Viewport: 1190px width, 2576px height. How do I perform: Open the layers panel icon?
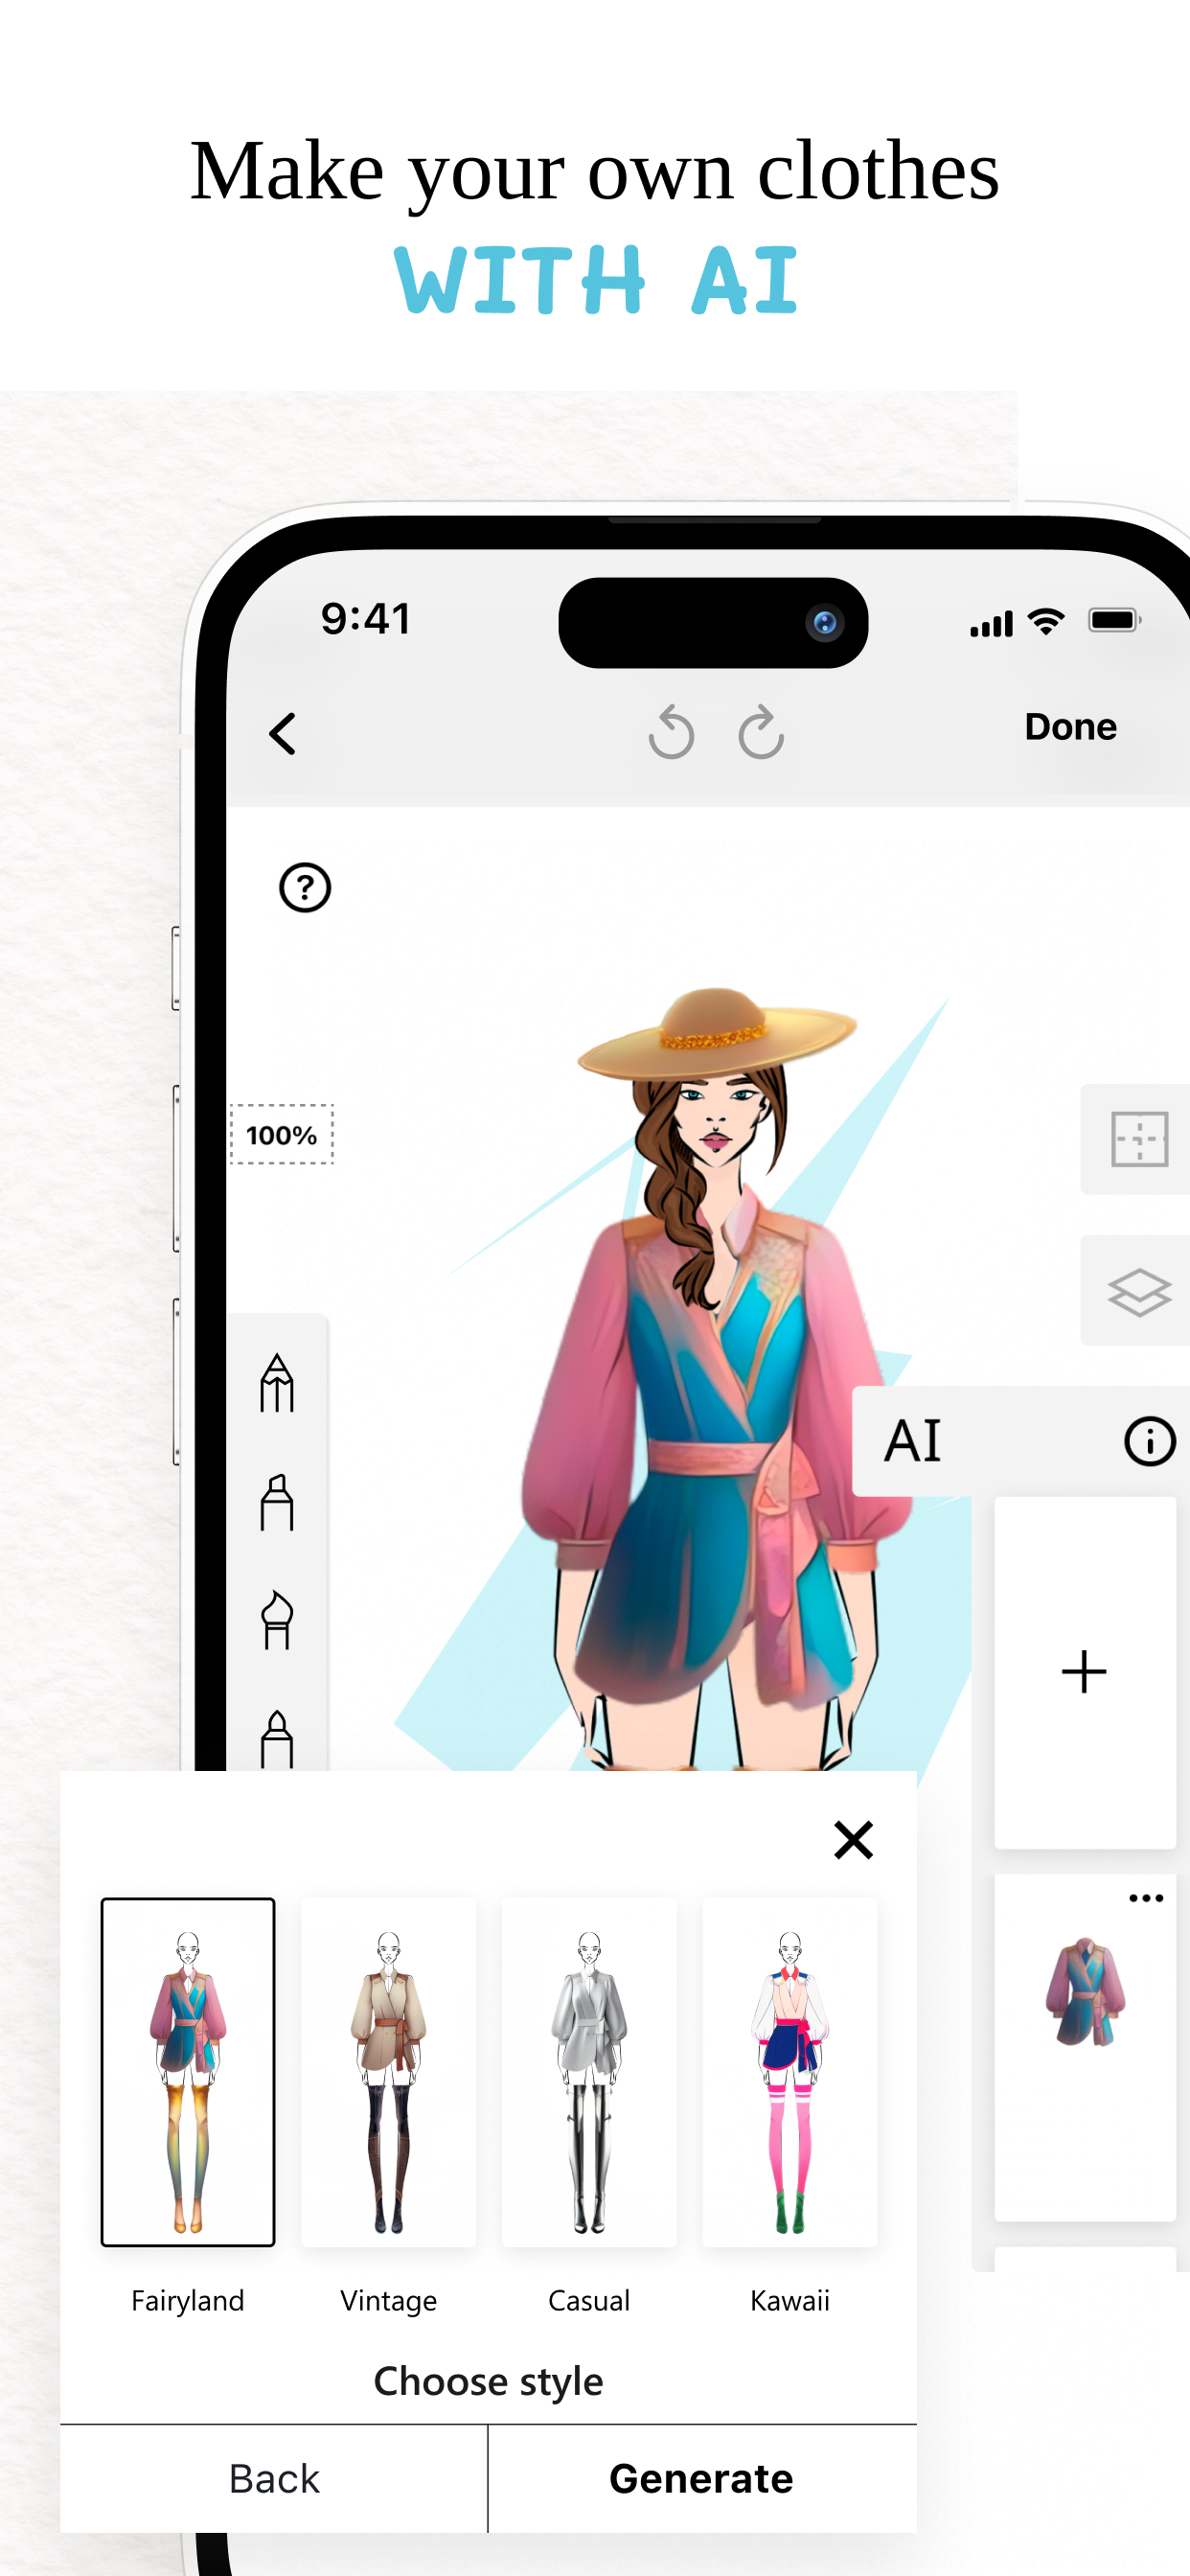coord(1139,1291)
